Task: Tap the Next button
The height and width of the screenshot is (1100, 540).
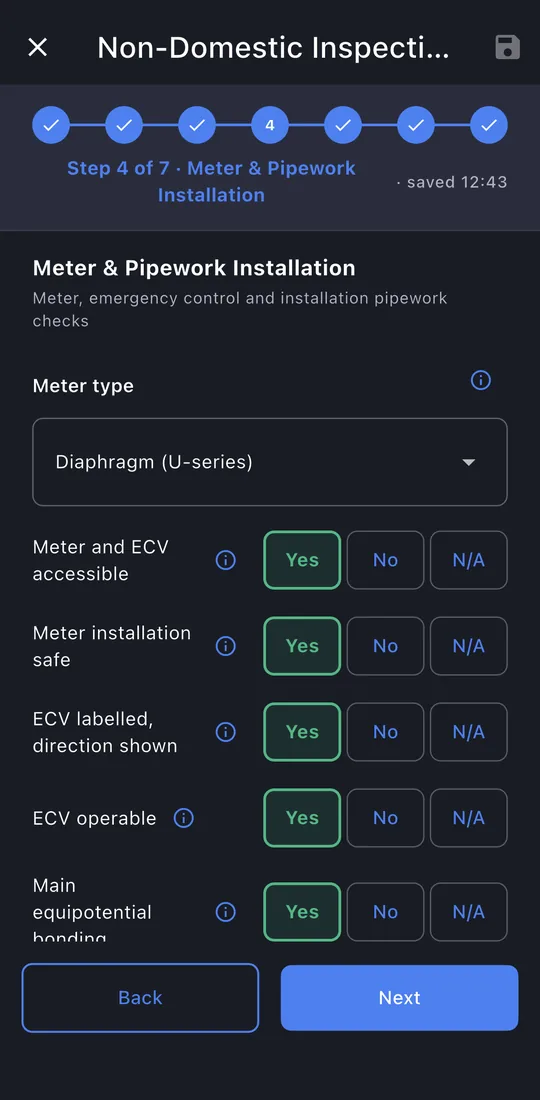Action: pyautogui.click(x=400, y=998)
